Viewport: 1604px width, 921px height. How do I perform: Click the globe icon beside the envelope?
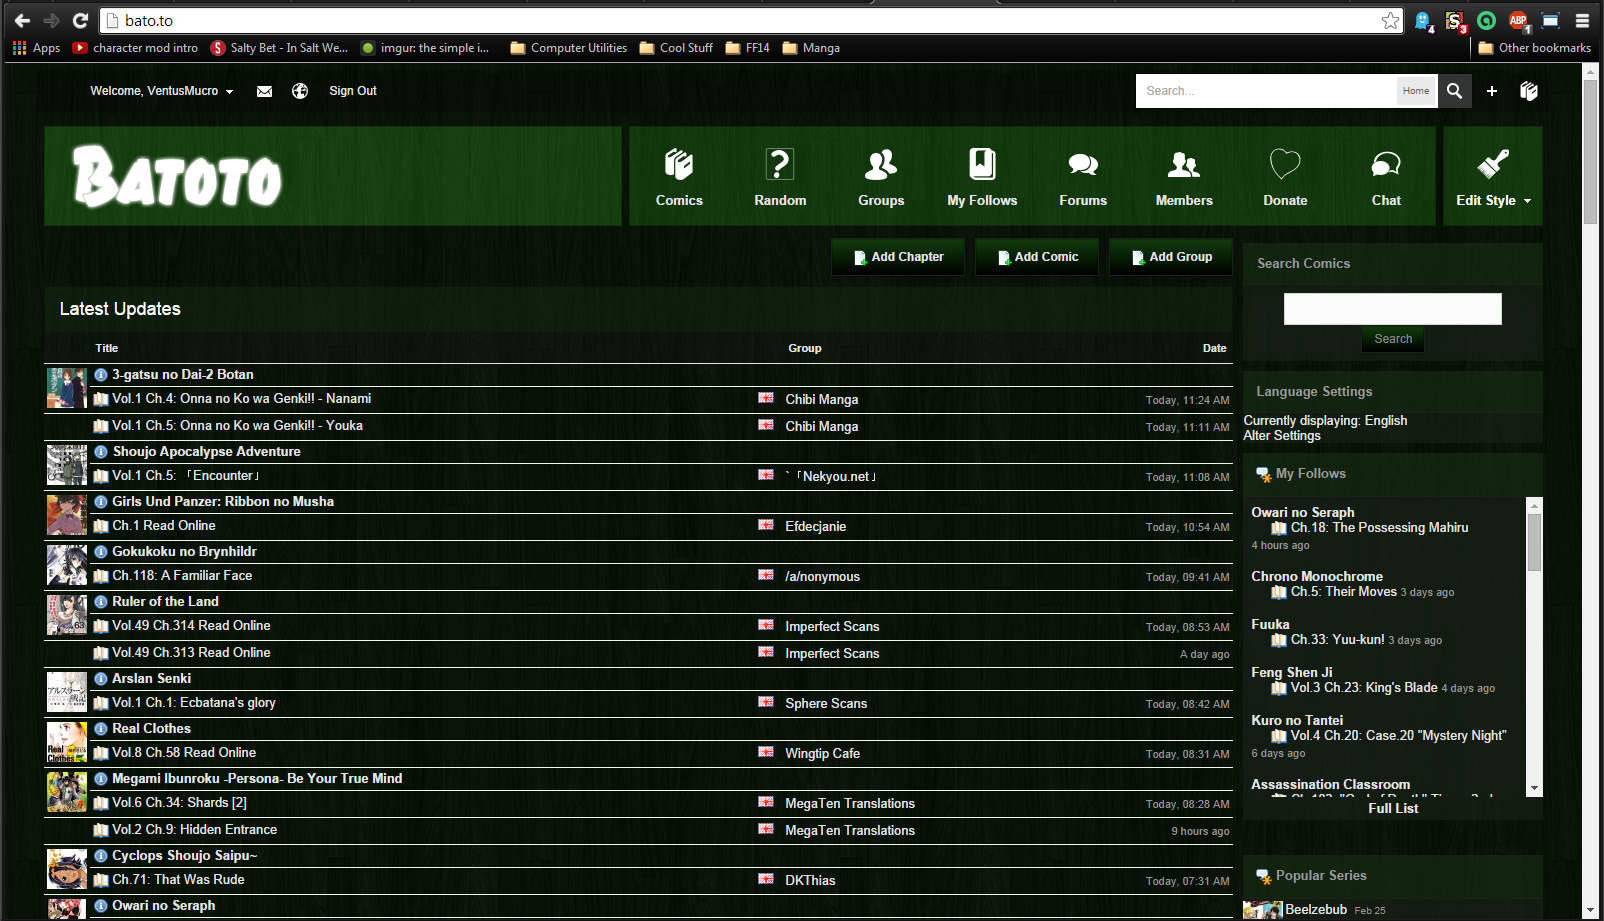(x=299, y=90)
